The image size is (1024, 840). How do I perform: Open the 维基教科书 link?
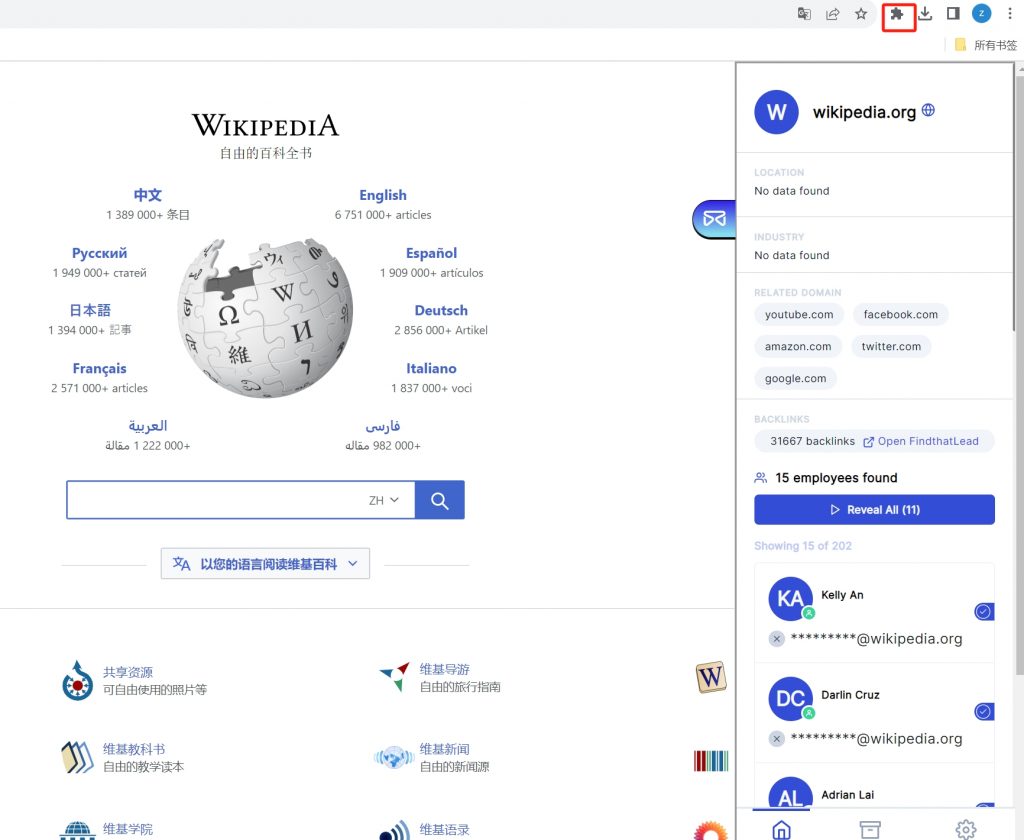(x=134, y=749)
